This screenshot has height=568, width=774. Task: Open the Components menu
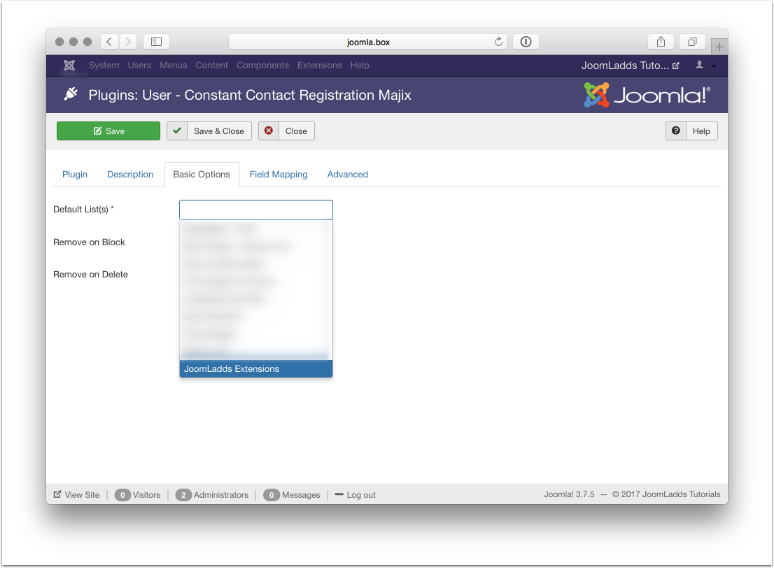point(263,65)
